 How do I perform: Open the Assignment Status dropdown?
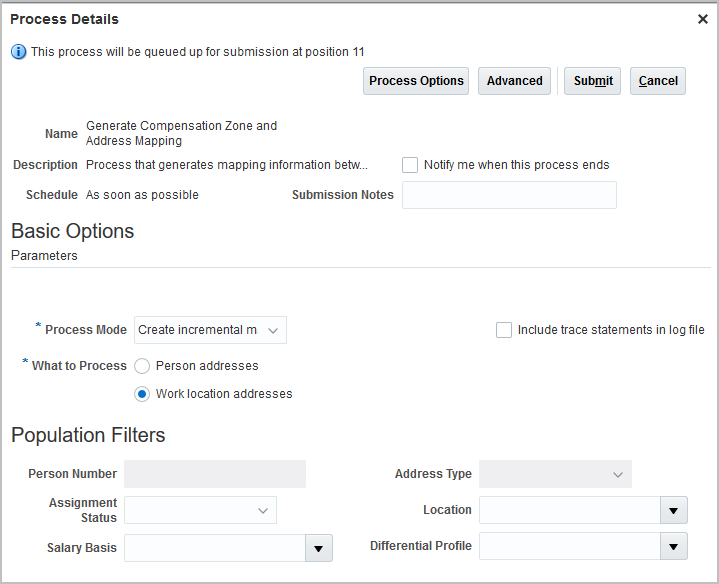pyautogui.click(x=263, y=511)
